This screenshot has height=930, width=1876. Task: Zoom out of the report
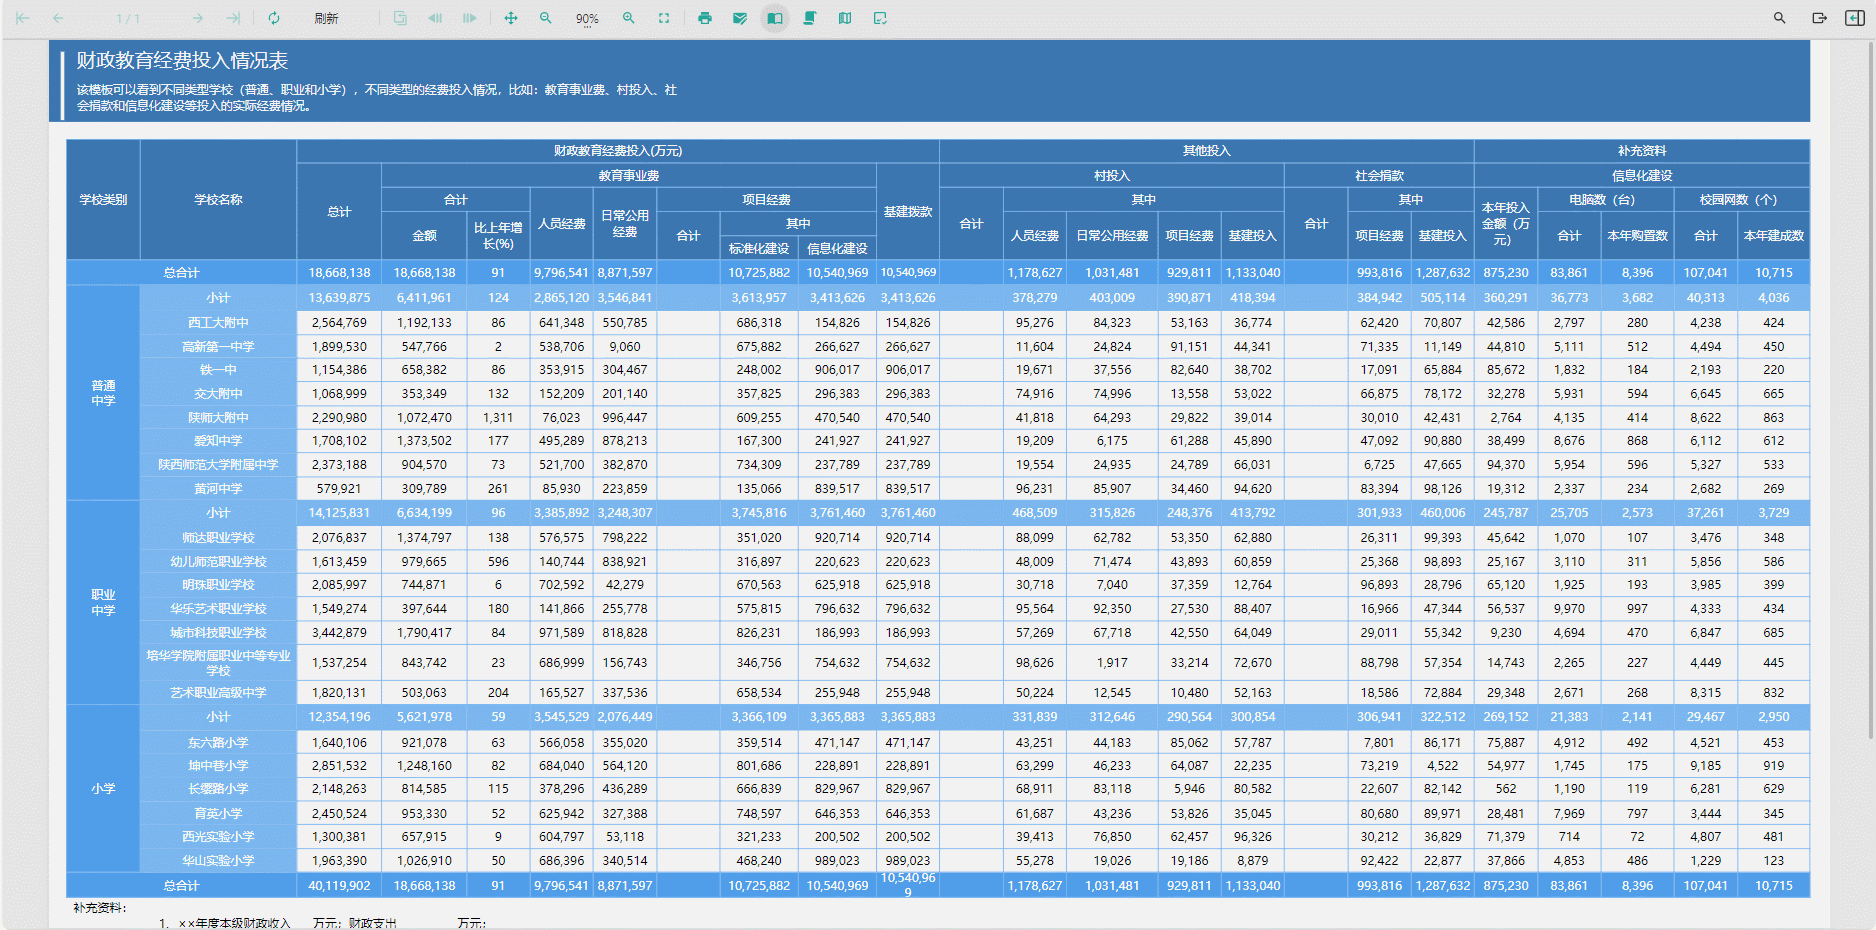click(x=546, y=18)
